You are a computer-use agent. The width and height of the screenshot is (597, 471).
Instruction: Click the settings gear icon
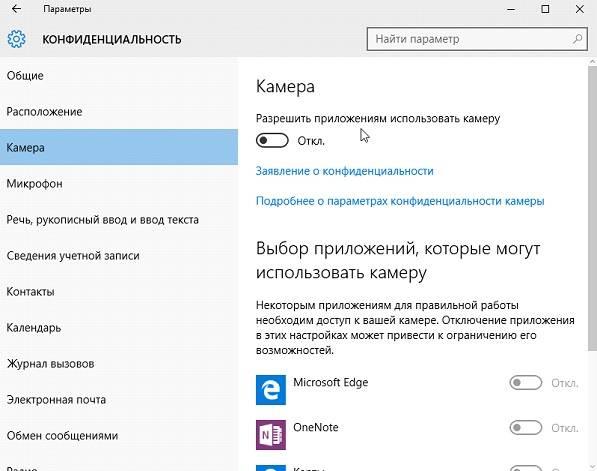click(x=16, y=39)
